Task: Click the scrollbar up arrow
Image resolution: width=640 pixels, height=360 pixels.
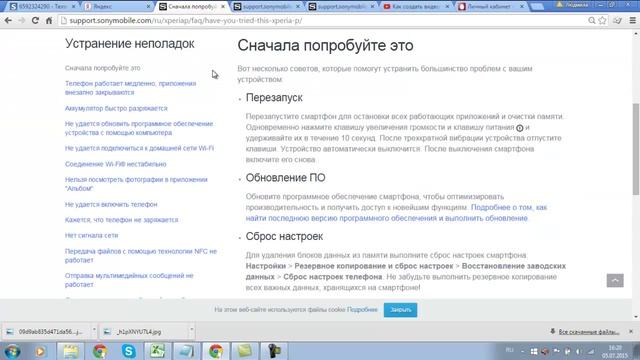Action: tap(636, 33)
